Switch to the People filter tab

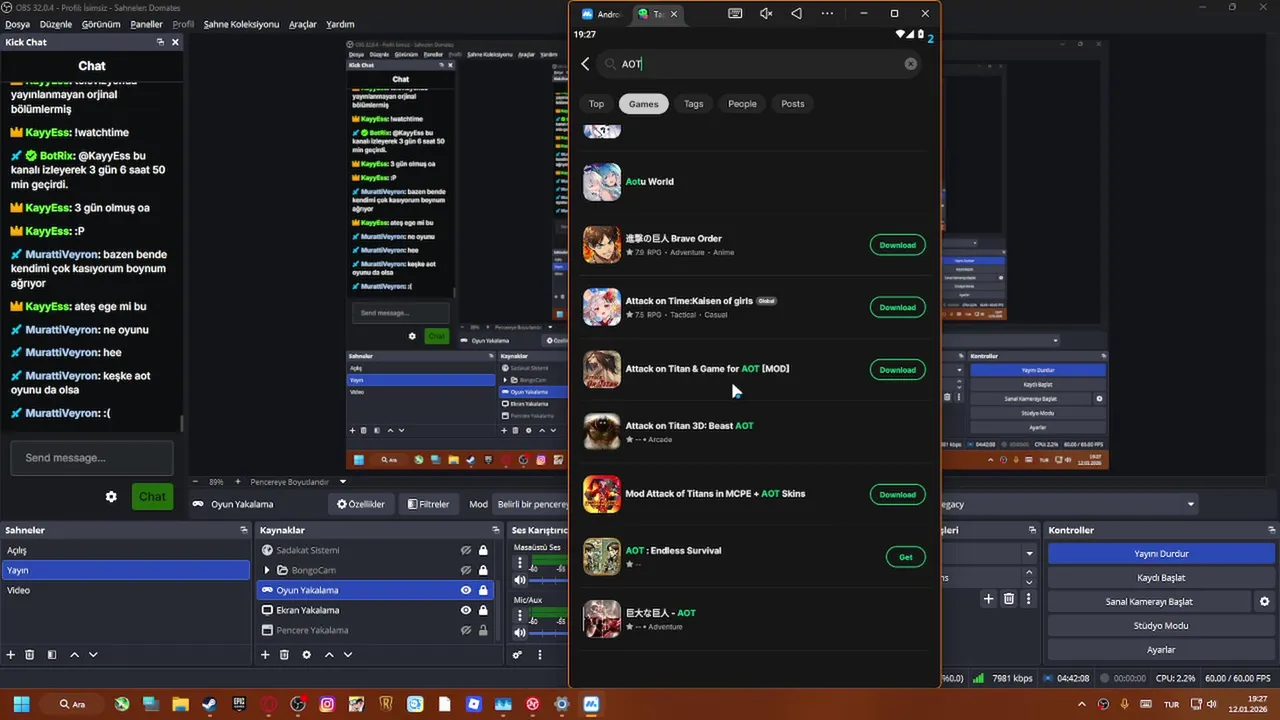point(742,104)
